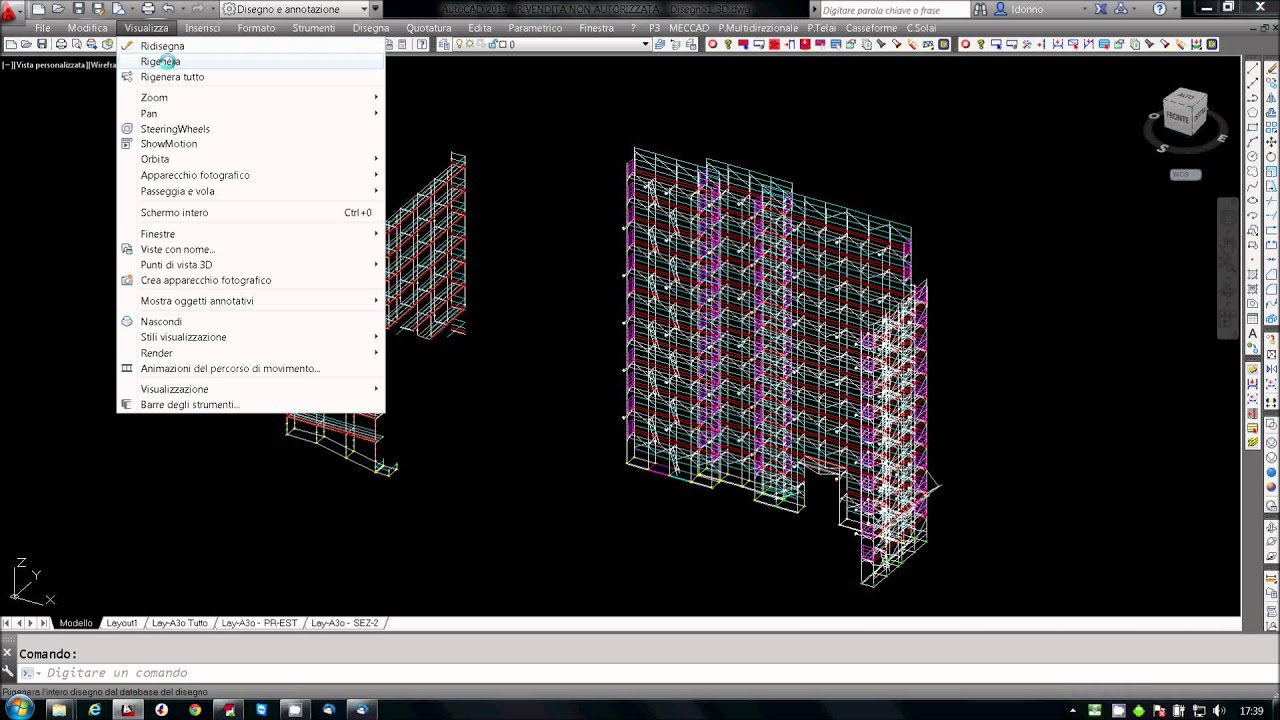Viewport: 1280px width, 720px height.
Task: Open the Zoom submenu
Action: pos(250,98)
